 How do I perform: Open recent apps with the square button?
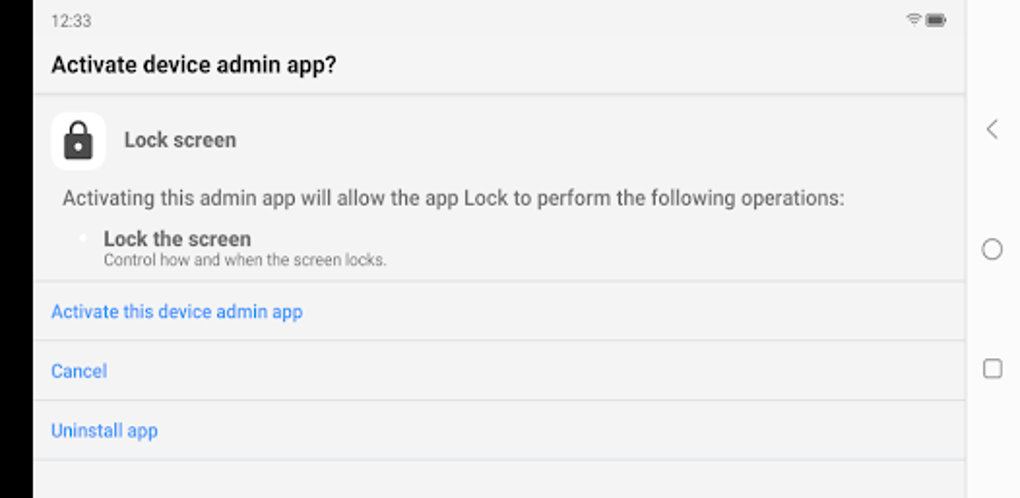pos(992,369)
